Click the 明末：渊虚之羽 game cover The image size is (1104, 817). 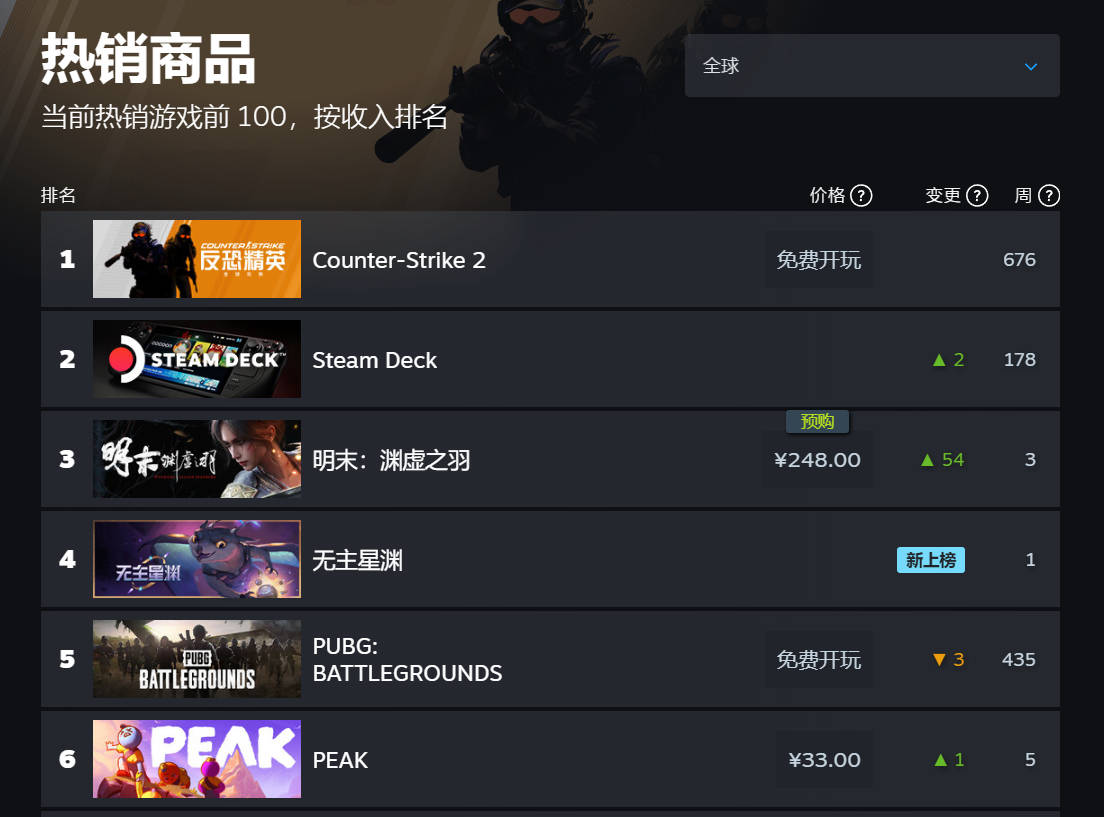click(x=197, y=459)
